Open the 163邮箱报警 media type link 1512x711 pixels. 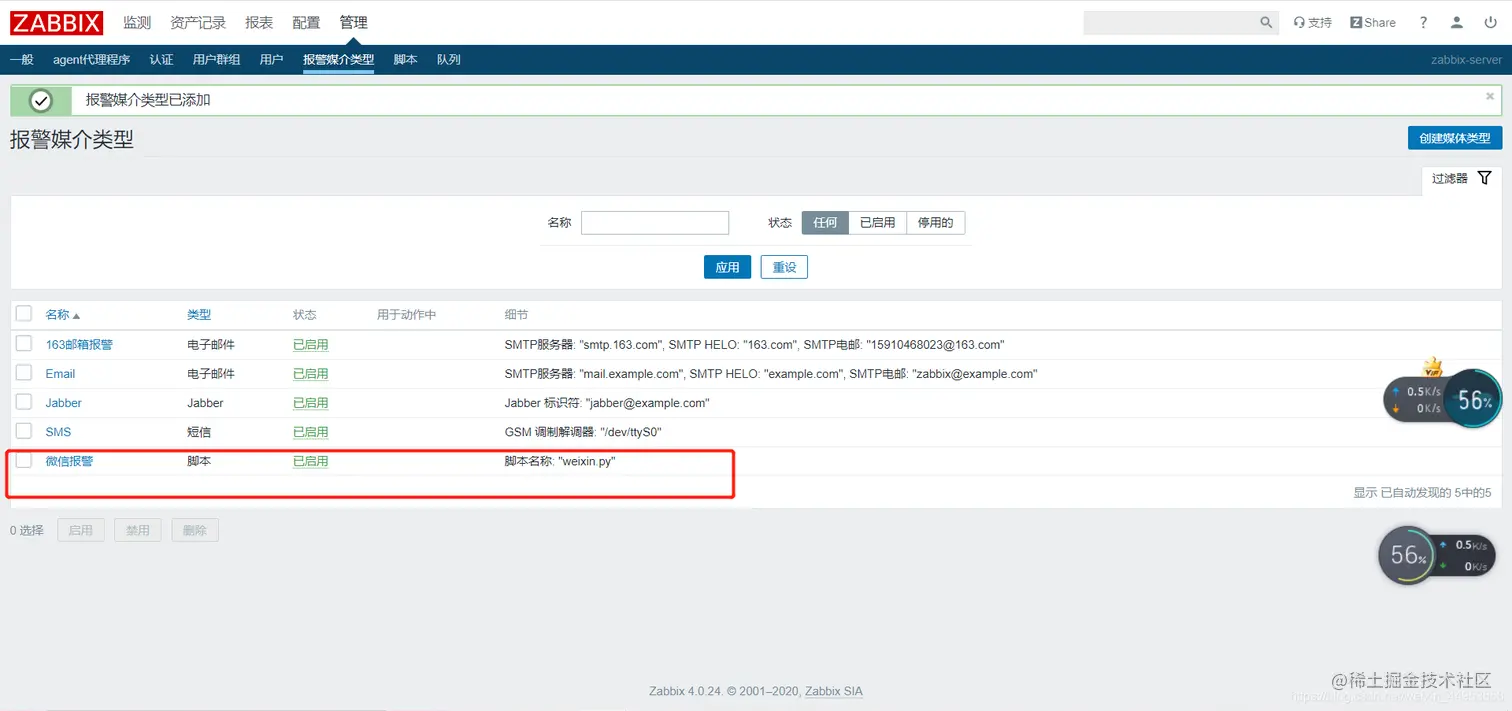pyautogui.click(x=79, y=345)
